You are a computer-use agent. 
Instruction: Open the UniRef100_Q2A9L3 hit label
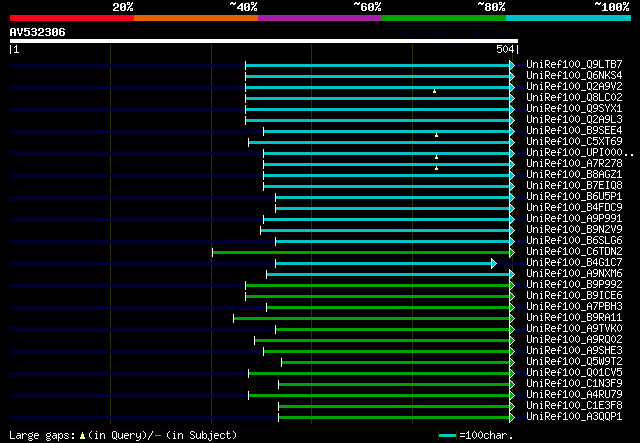click(574, 119)
